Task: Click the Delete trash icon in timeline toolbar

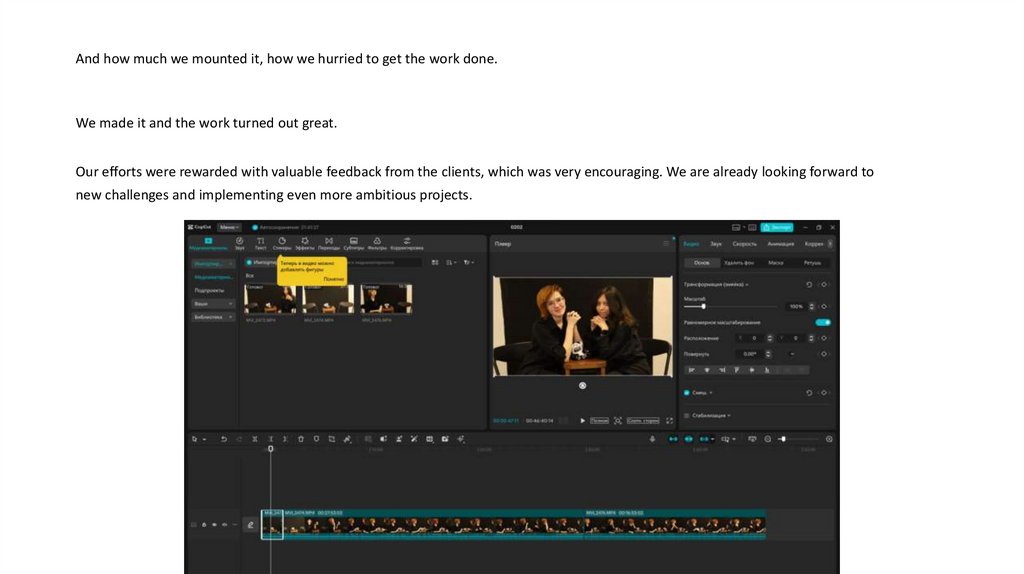Action: [301, 439]
